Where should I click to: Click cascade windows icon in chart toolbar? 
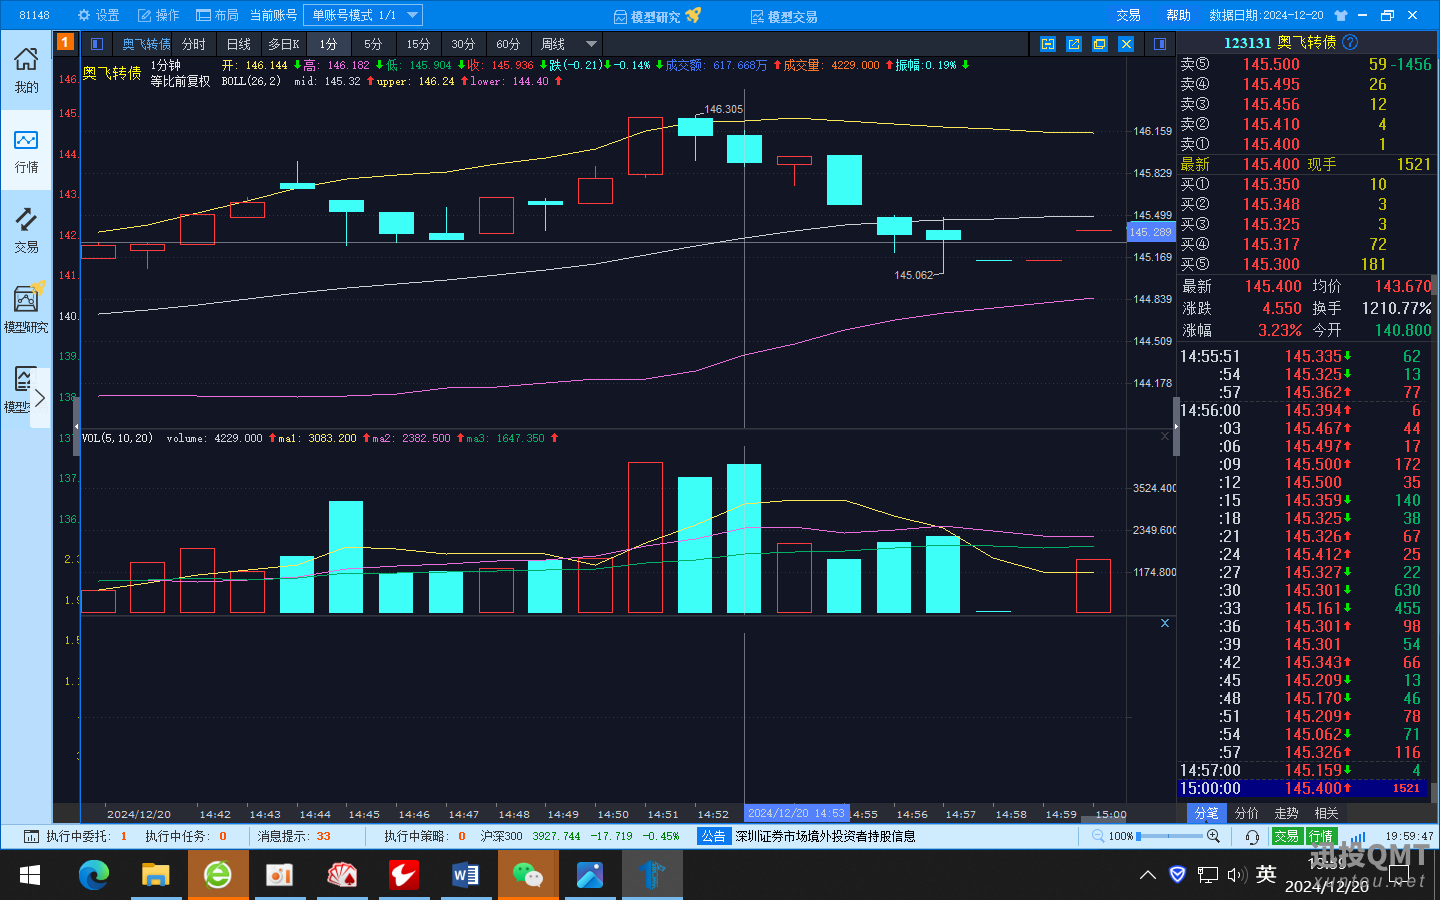click(1100, 44)
